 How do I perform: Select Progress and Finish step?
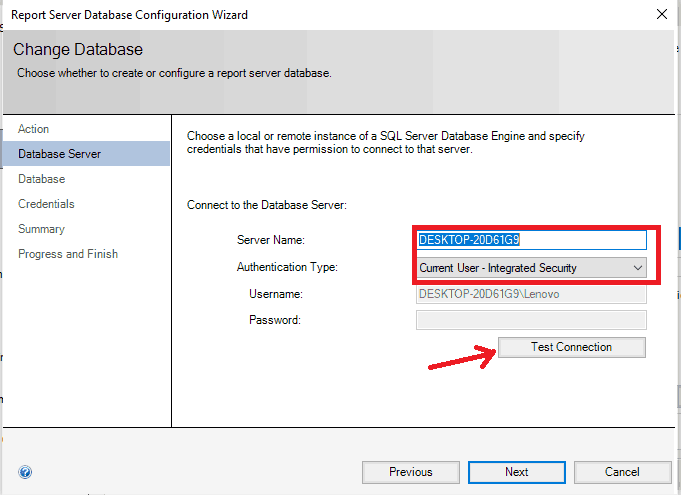click(x=68, y=254)
